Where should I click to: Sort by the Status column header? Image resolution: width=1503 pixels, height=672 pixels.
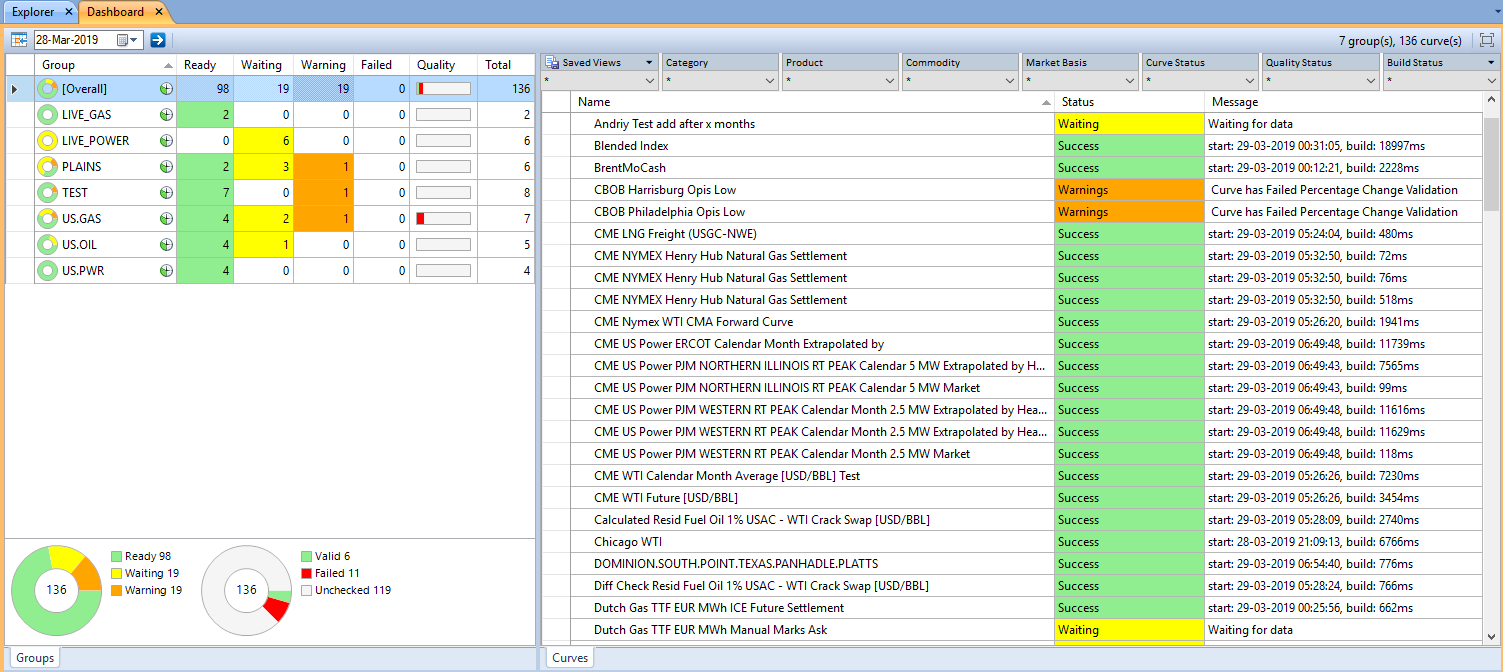click(1128, 102)
